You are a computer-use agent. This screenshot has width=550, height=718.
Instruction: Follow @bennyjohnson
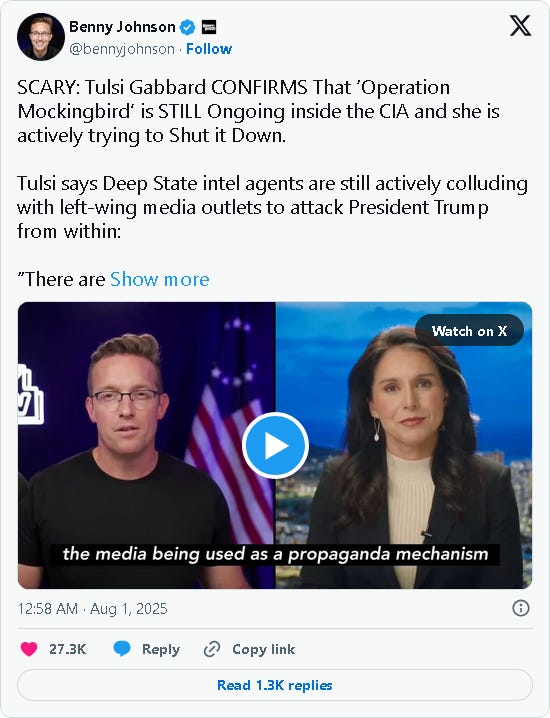(x=209, y=49)
